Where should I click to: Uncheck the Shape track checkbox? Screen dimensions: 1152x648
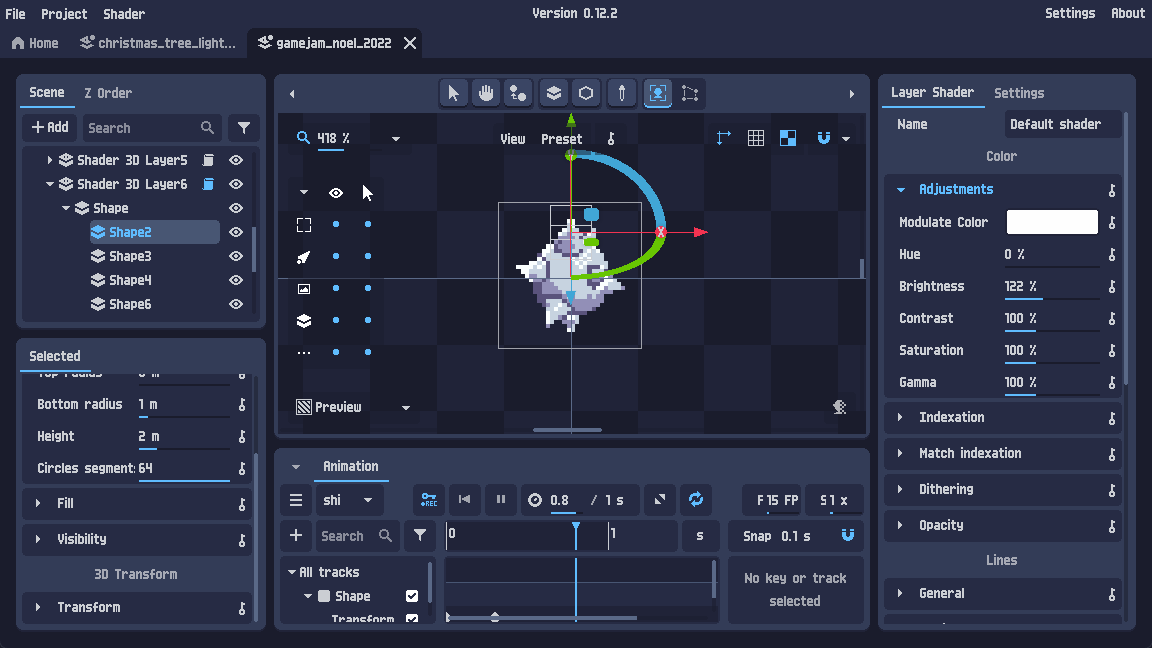coord(412,596)
